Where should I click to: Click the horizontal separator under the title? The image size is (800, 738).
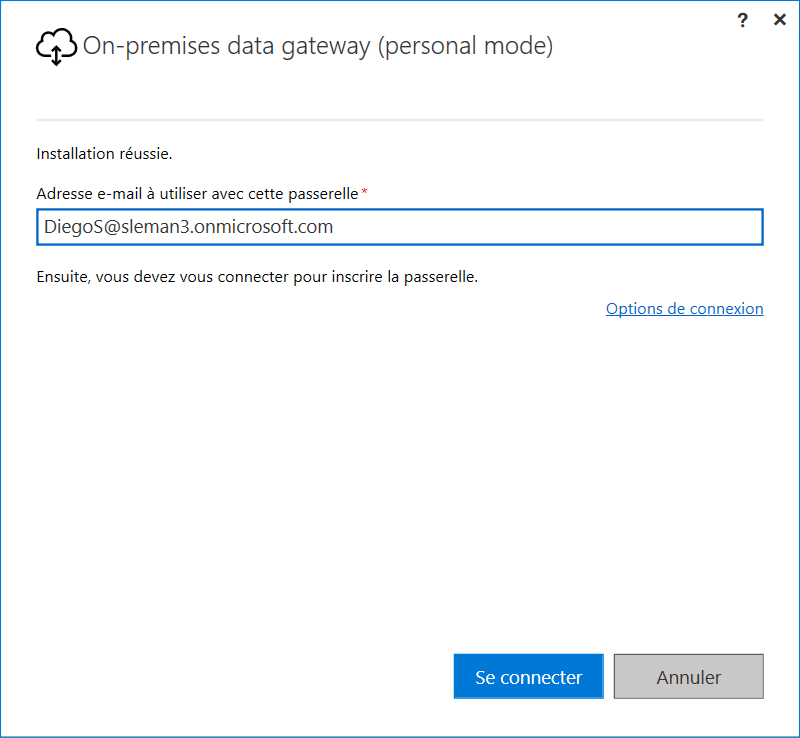tap(400, 120)
